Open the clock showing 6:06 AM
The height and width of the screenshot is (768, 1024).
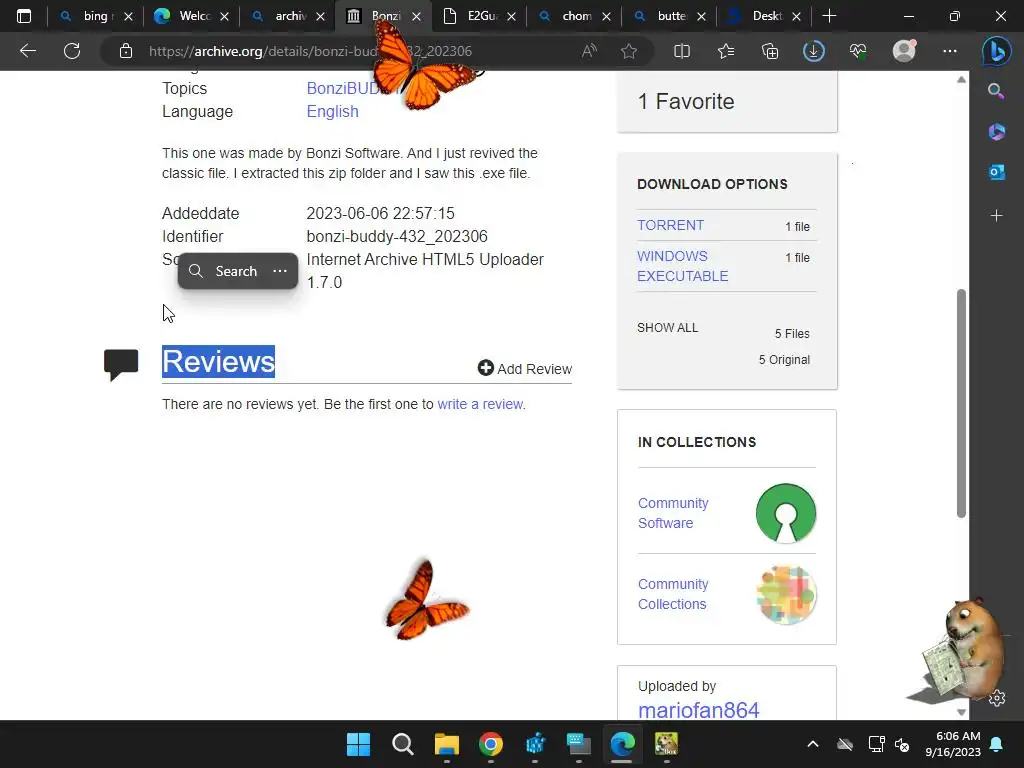[x=953, y=744]
